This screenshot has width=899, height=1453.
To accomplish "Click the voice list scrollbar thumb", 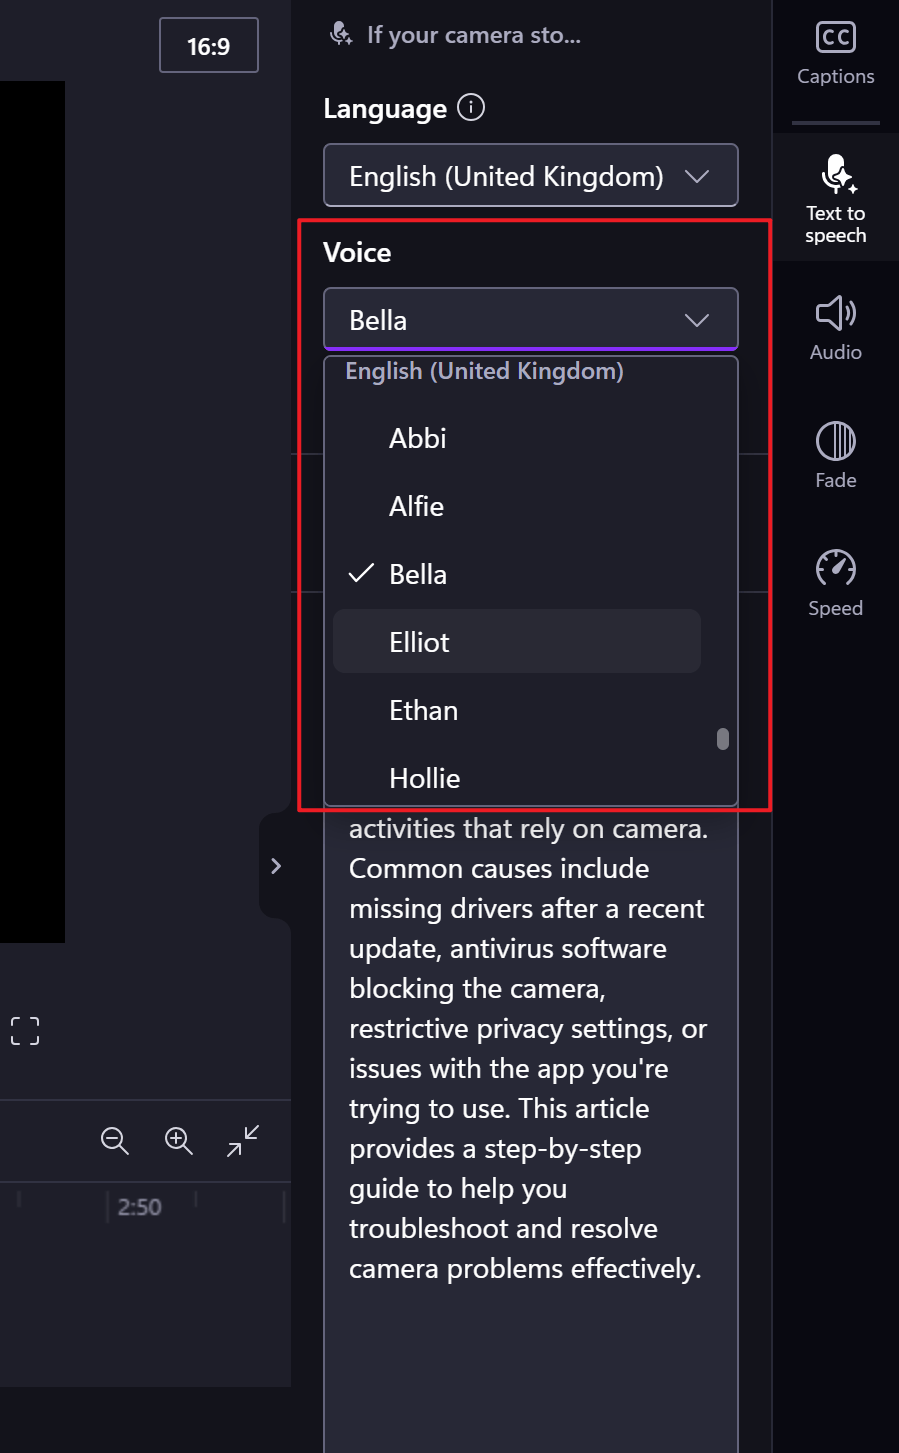I will pyautogui.click(x=723, y=739).
